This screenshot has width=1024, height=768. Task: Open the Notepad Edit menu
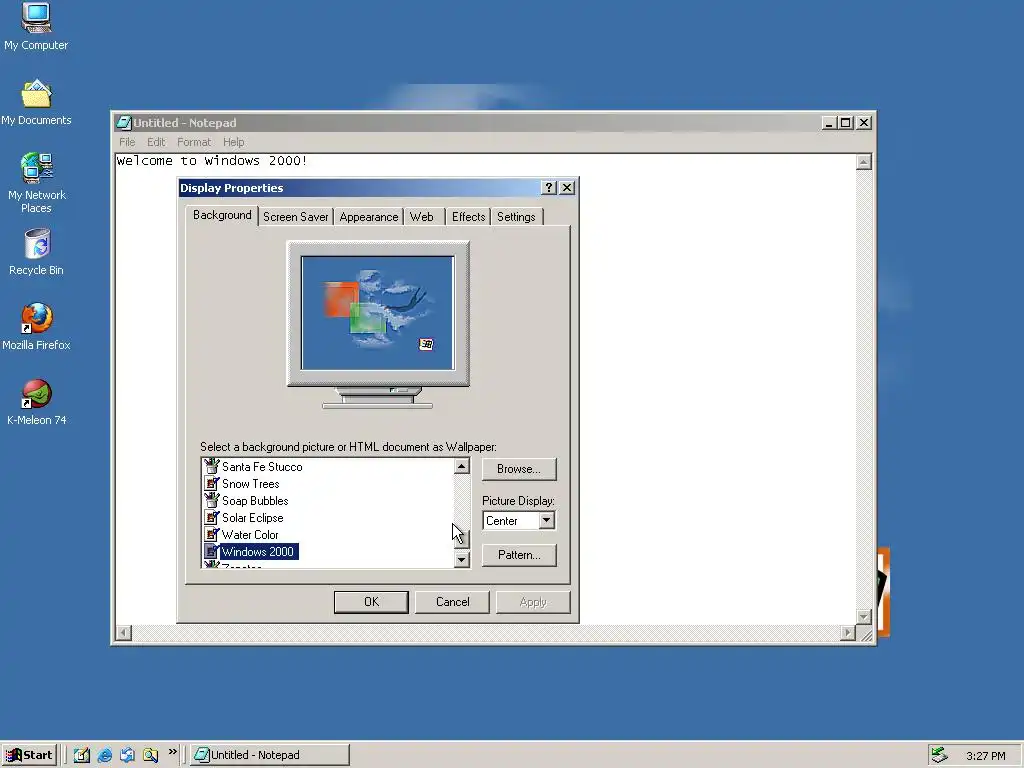pyautogui.click(x=156, y=142)
